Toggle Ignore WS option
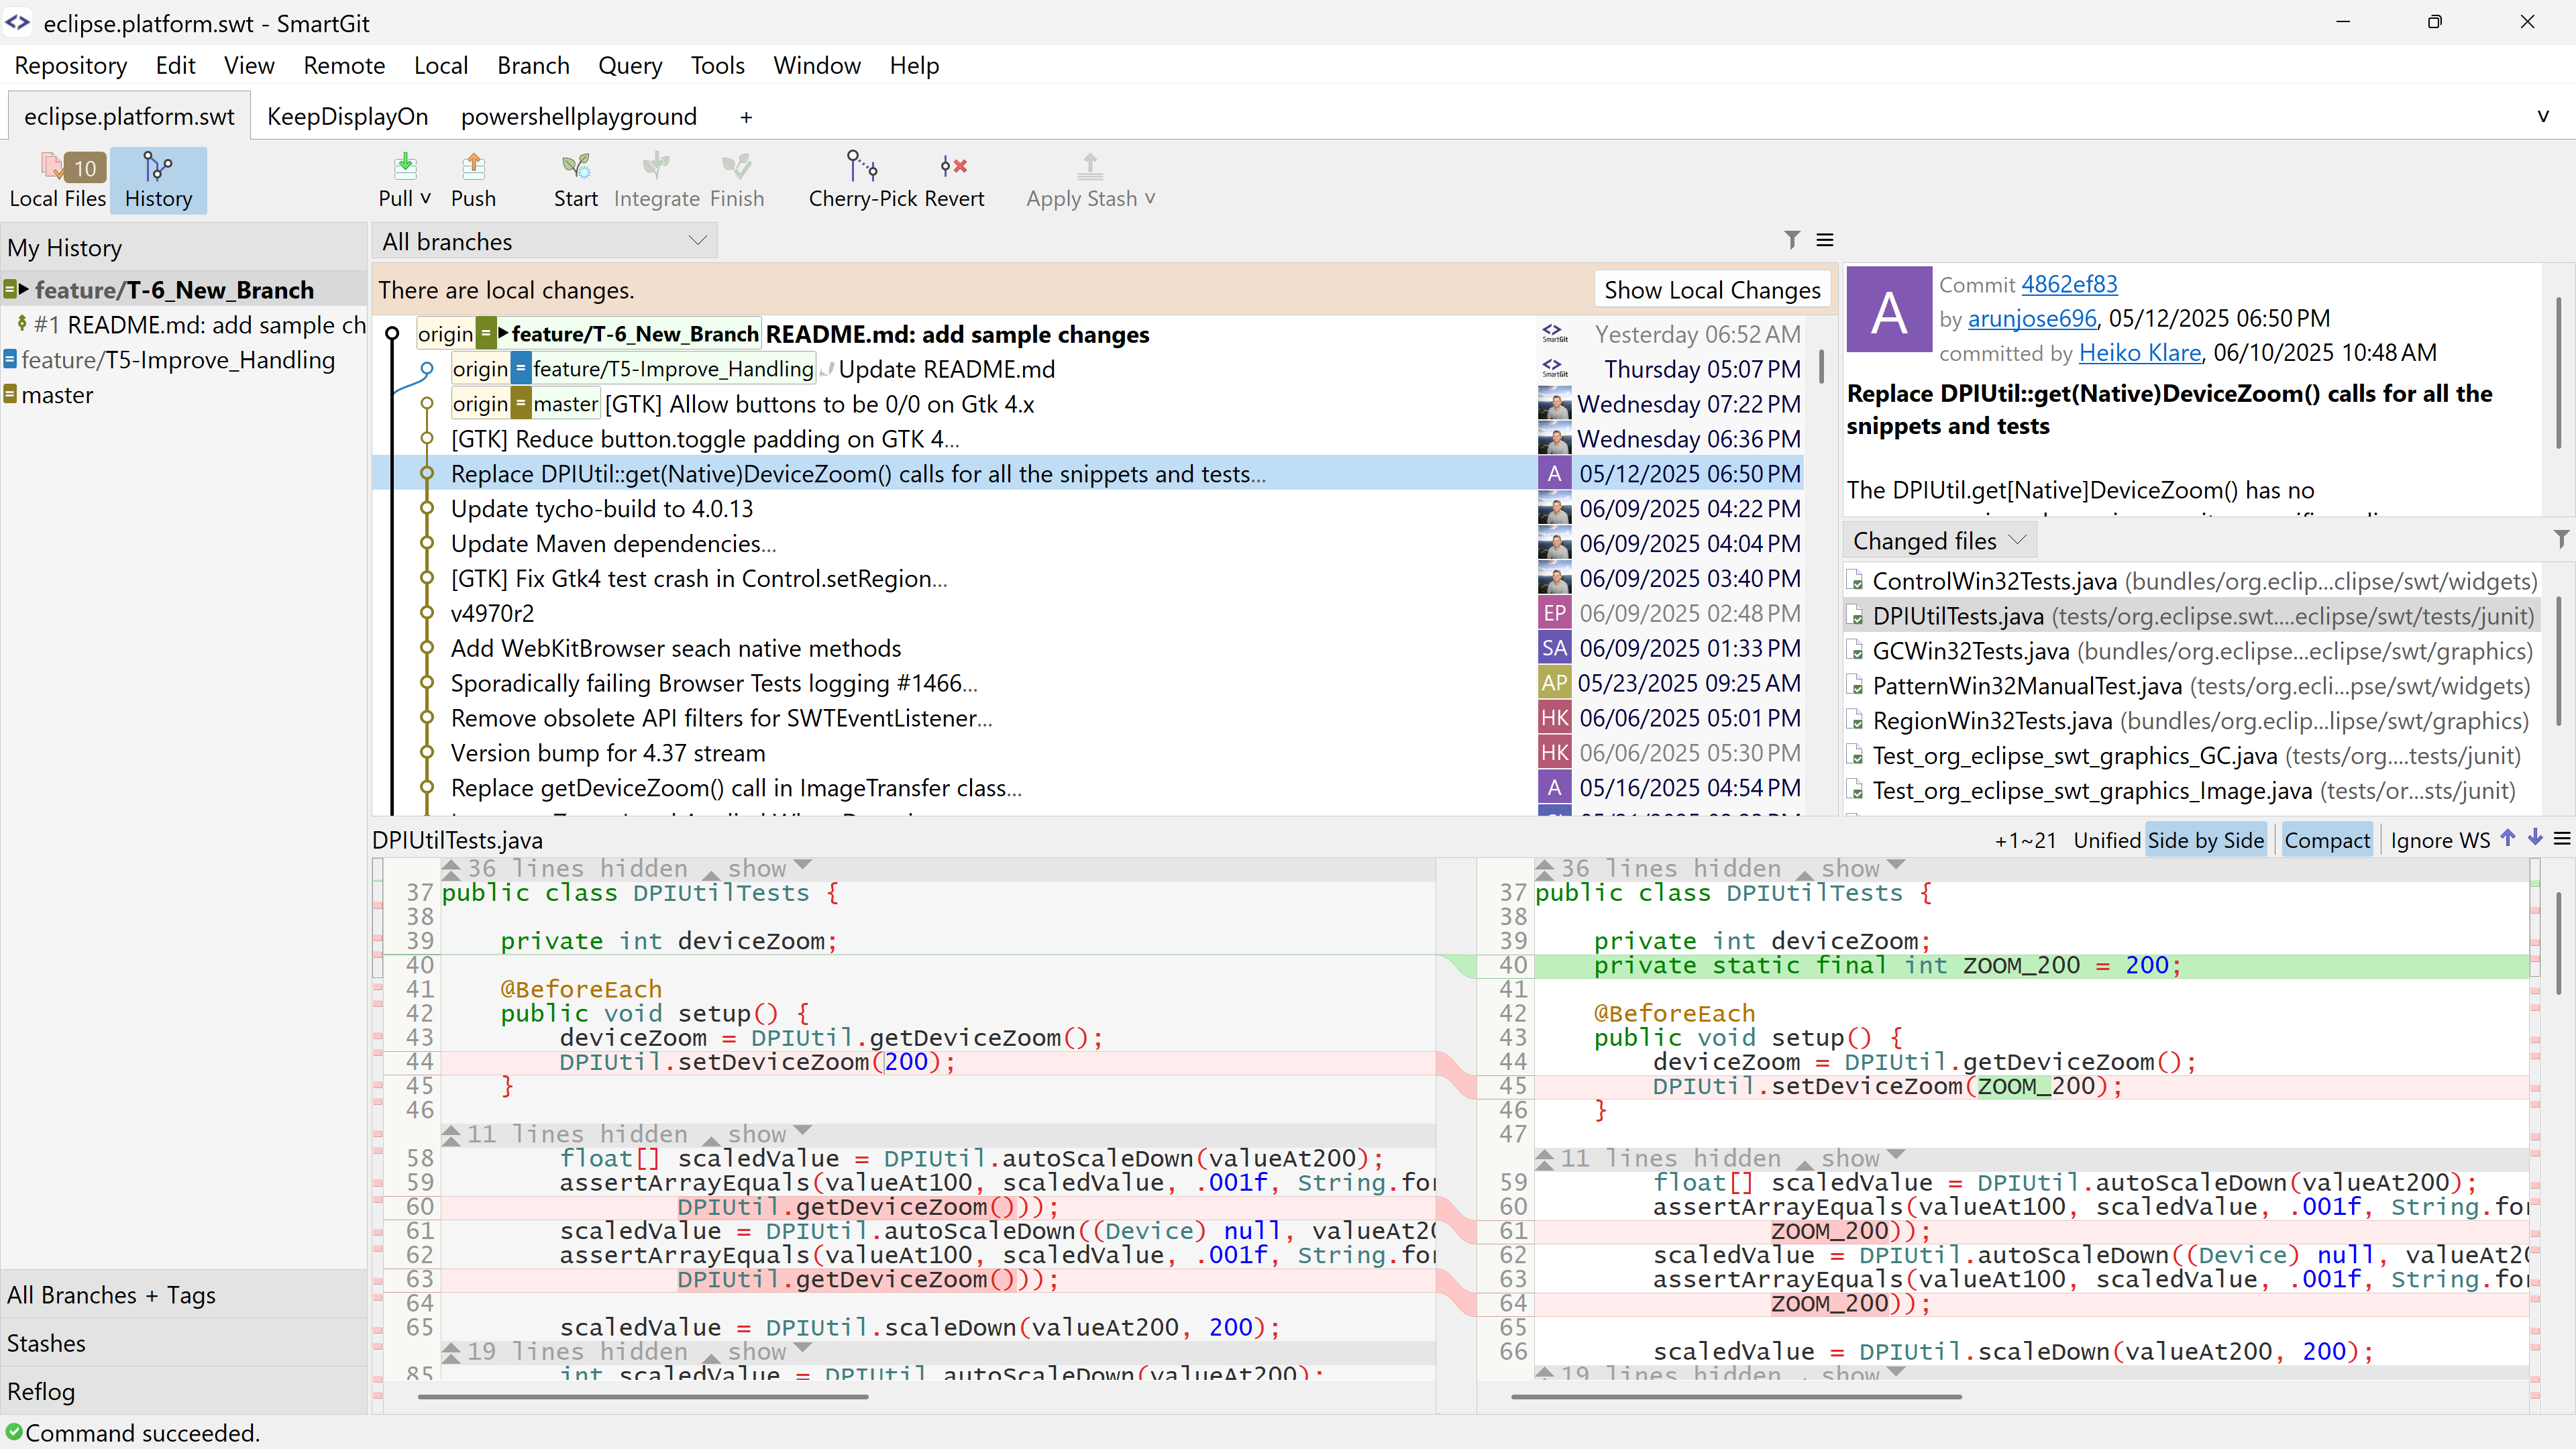Viewport: 2576px width, 1449px height. 2439,840
